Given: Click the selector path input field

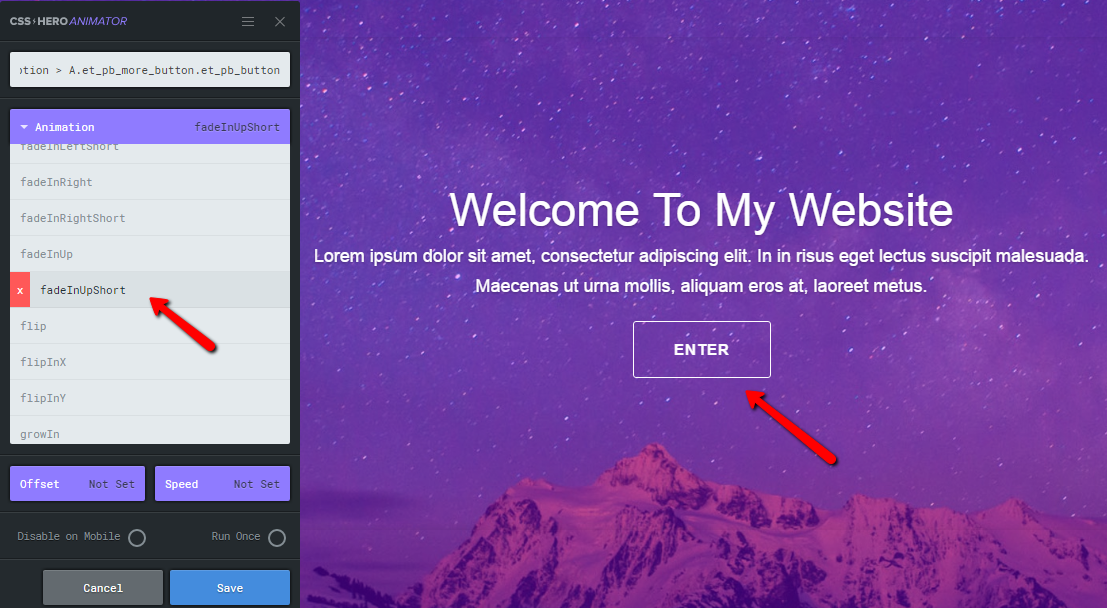Looking at the screenshot, I should click(150, 70).
